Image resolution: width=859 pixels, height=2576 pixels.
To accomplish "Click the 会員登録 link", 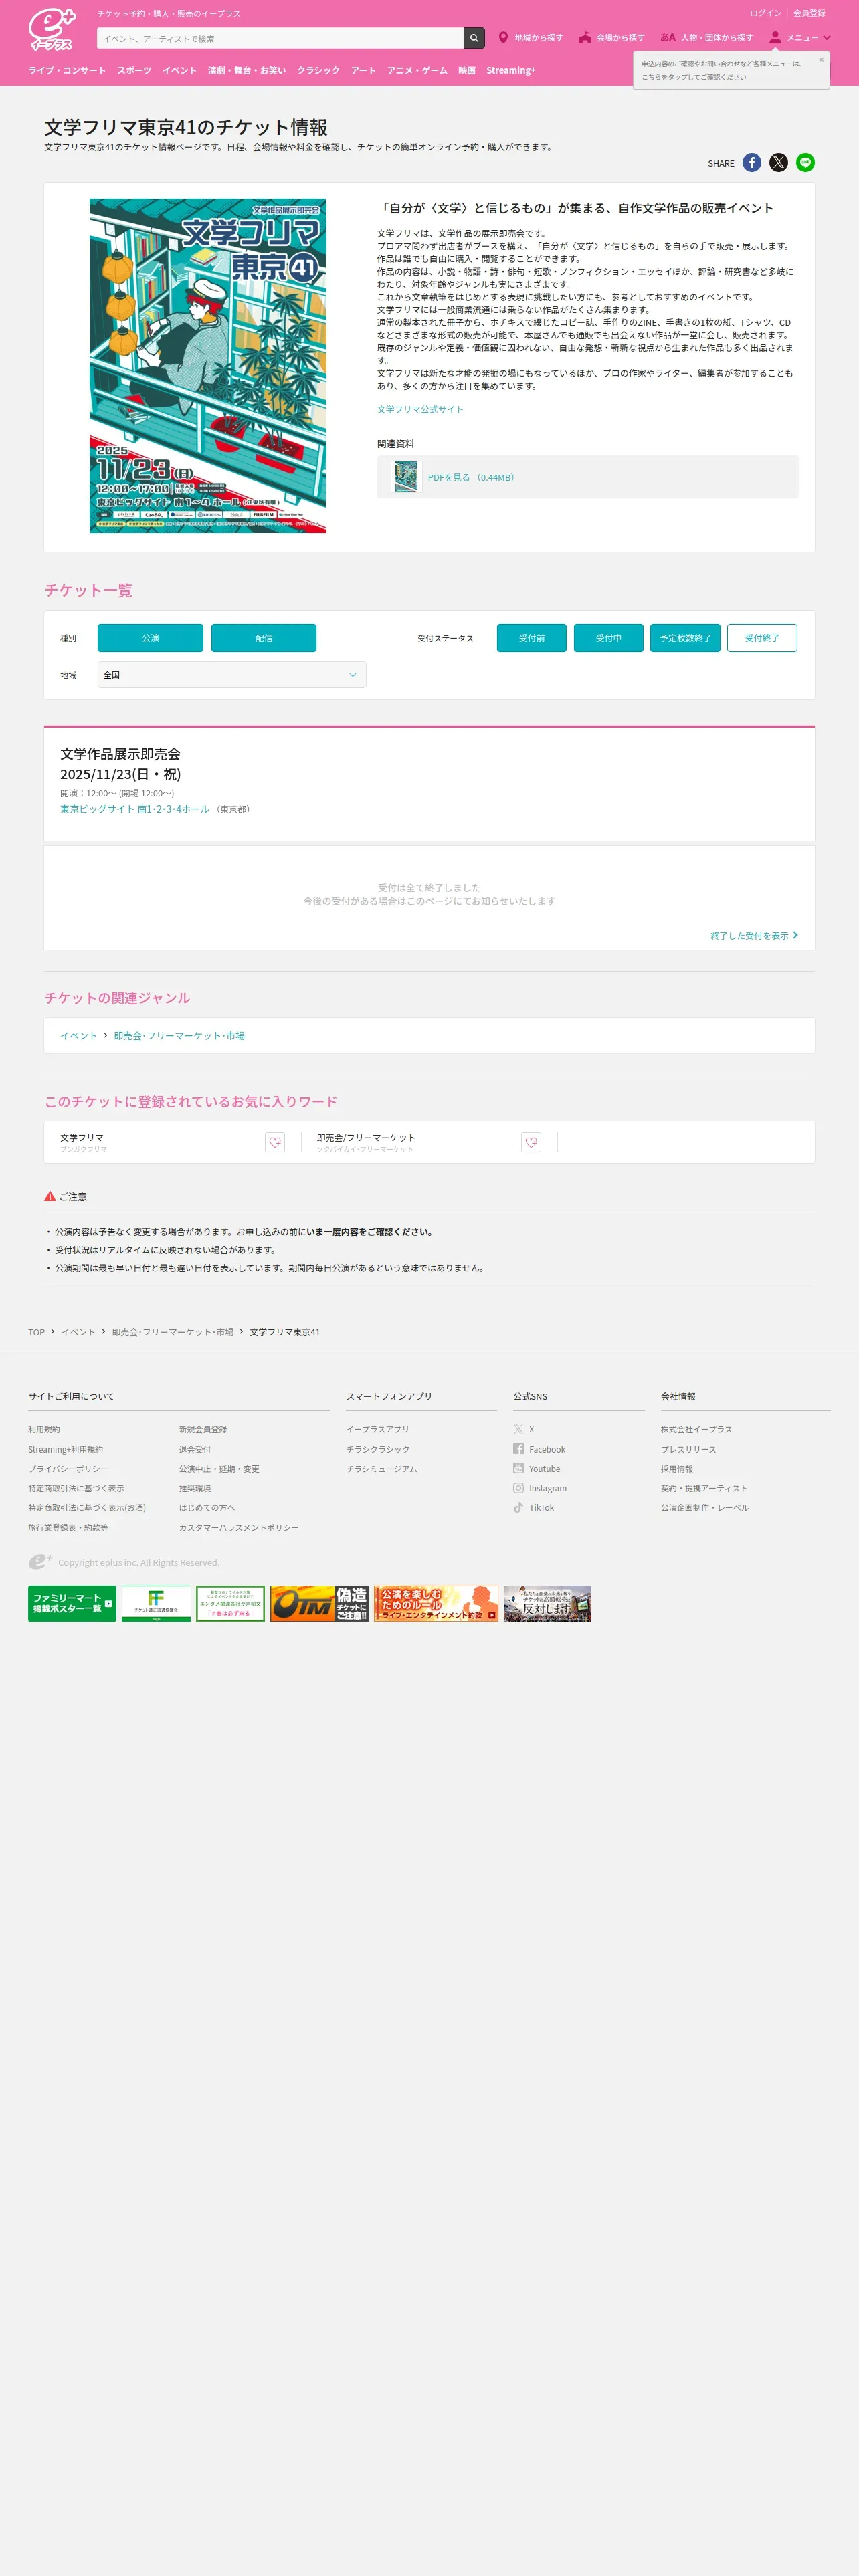I will 809,13.
